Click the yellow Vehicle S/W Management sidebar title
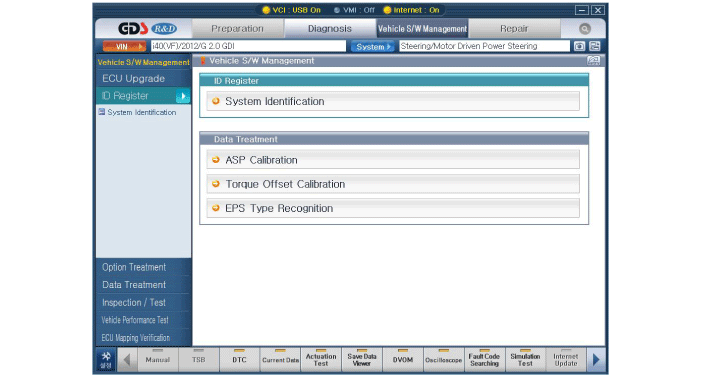Viewport: 701px width, 376px height. point(144,62)
